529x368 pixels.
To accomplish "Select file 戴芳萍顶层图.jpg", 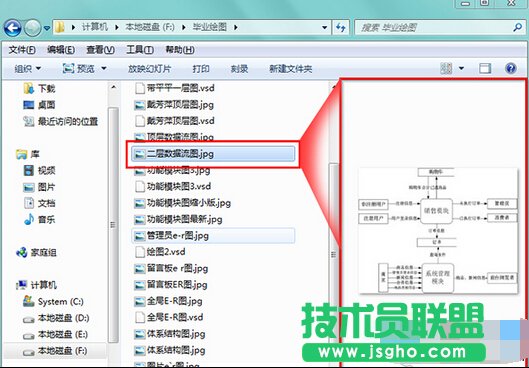I will coord(174,105).
